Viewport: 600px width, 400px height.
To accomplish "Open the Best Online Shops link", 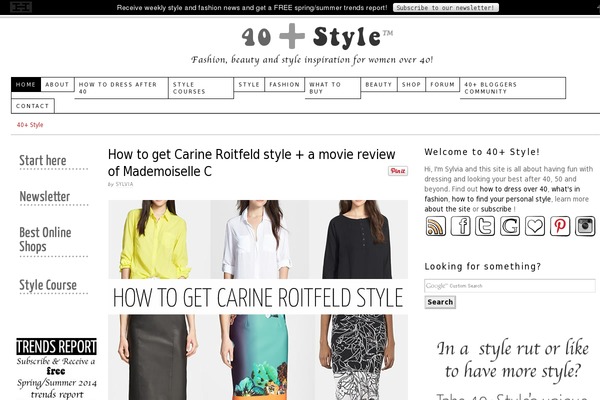I will click(45, 239).
